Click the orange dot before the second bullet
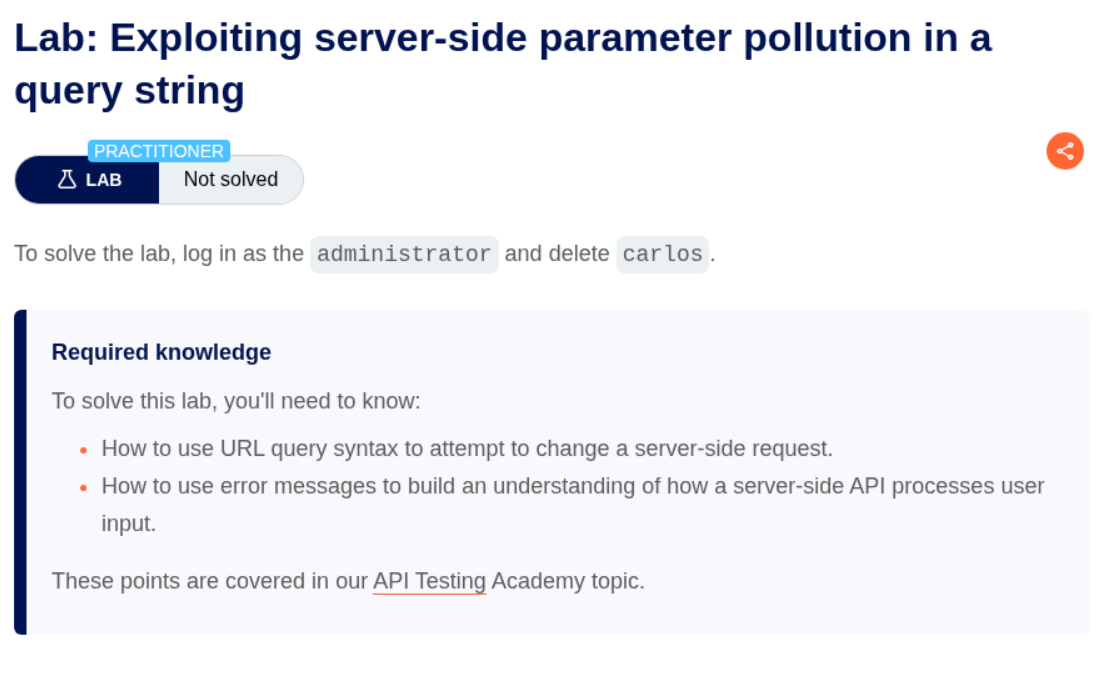 pyautogui.click(x=84, y=487)
